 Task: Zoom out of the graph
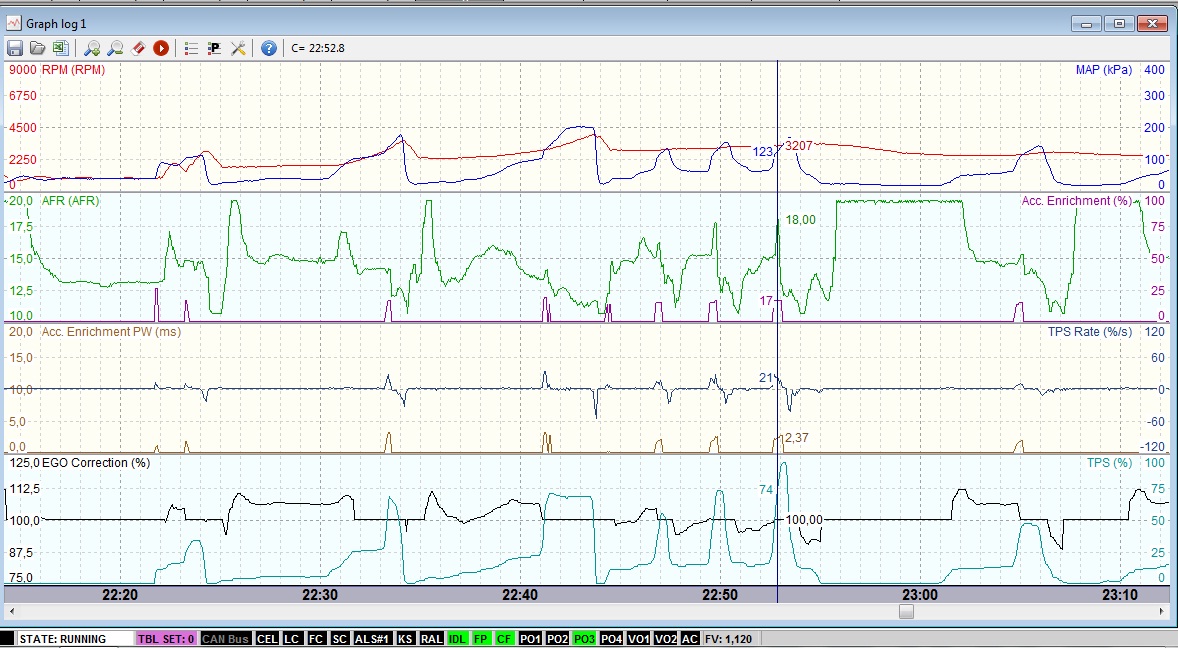[x=115, y=48]
